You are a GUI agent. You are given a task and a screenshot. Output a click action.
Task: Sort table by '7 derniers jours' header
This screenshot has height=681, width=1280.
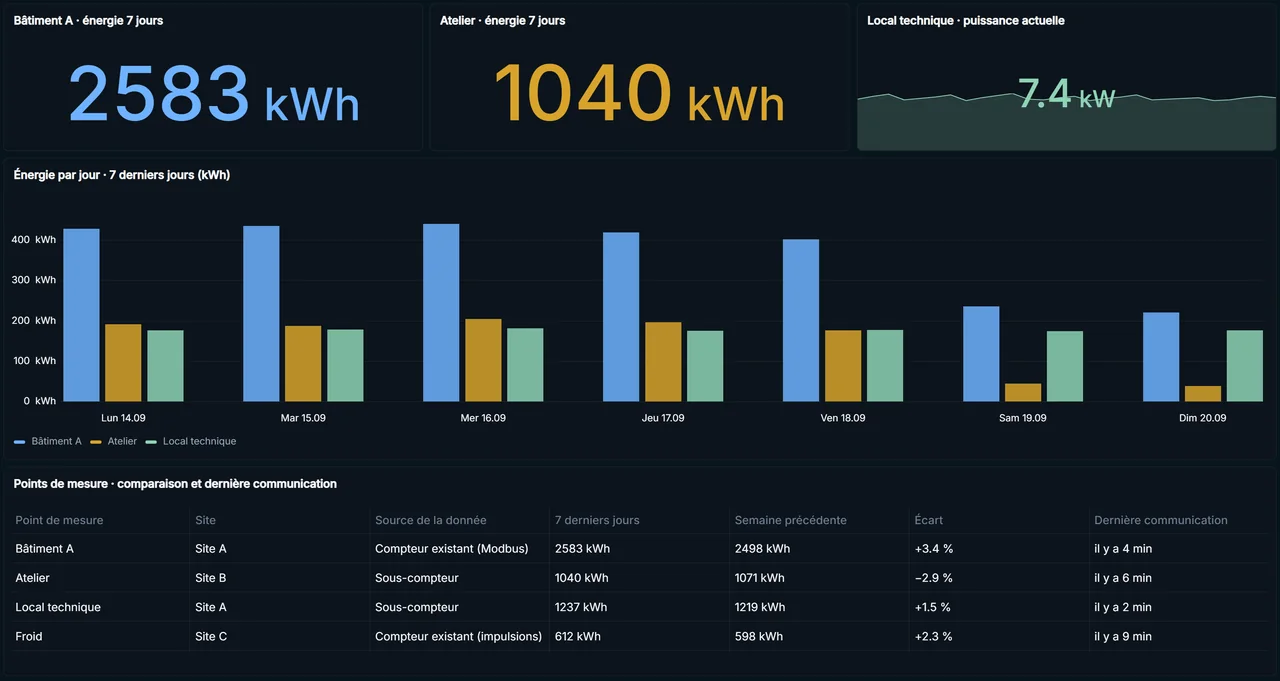click(x=597, y=520)
